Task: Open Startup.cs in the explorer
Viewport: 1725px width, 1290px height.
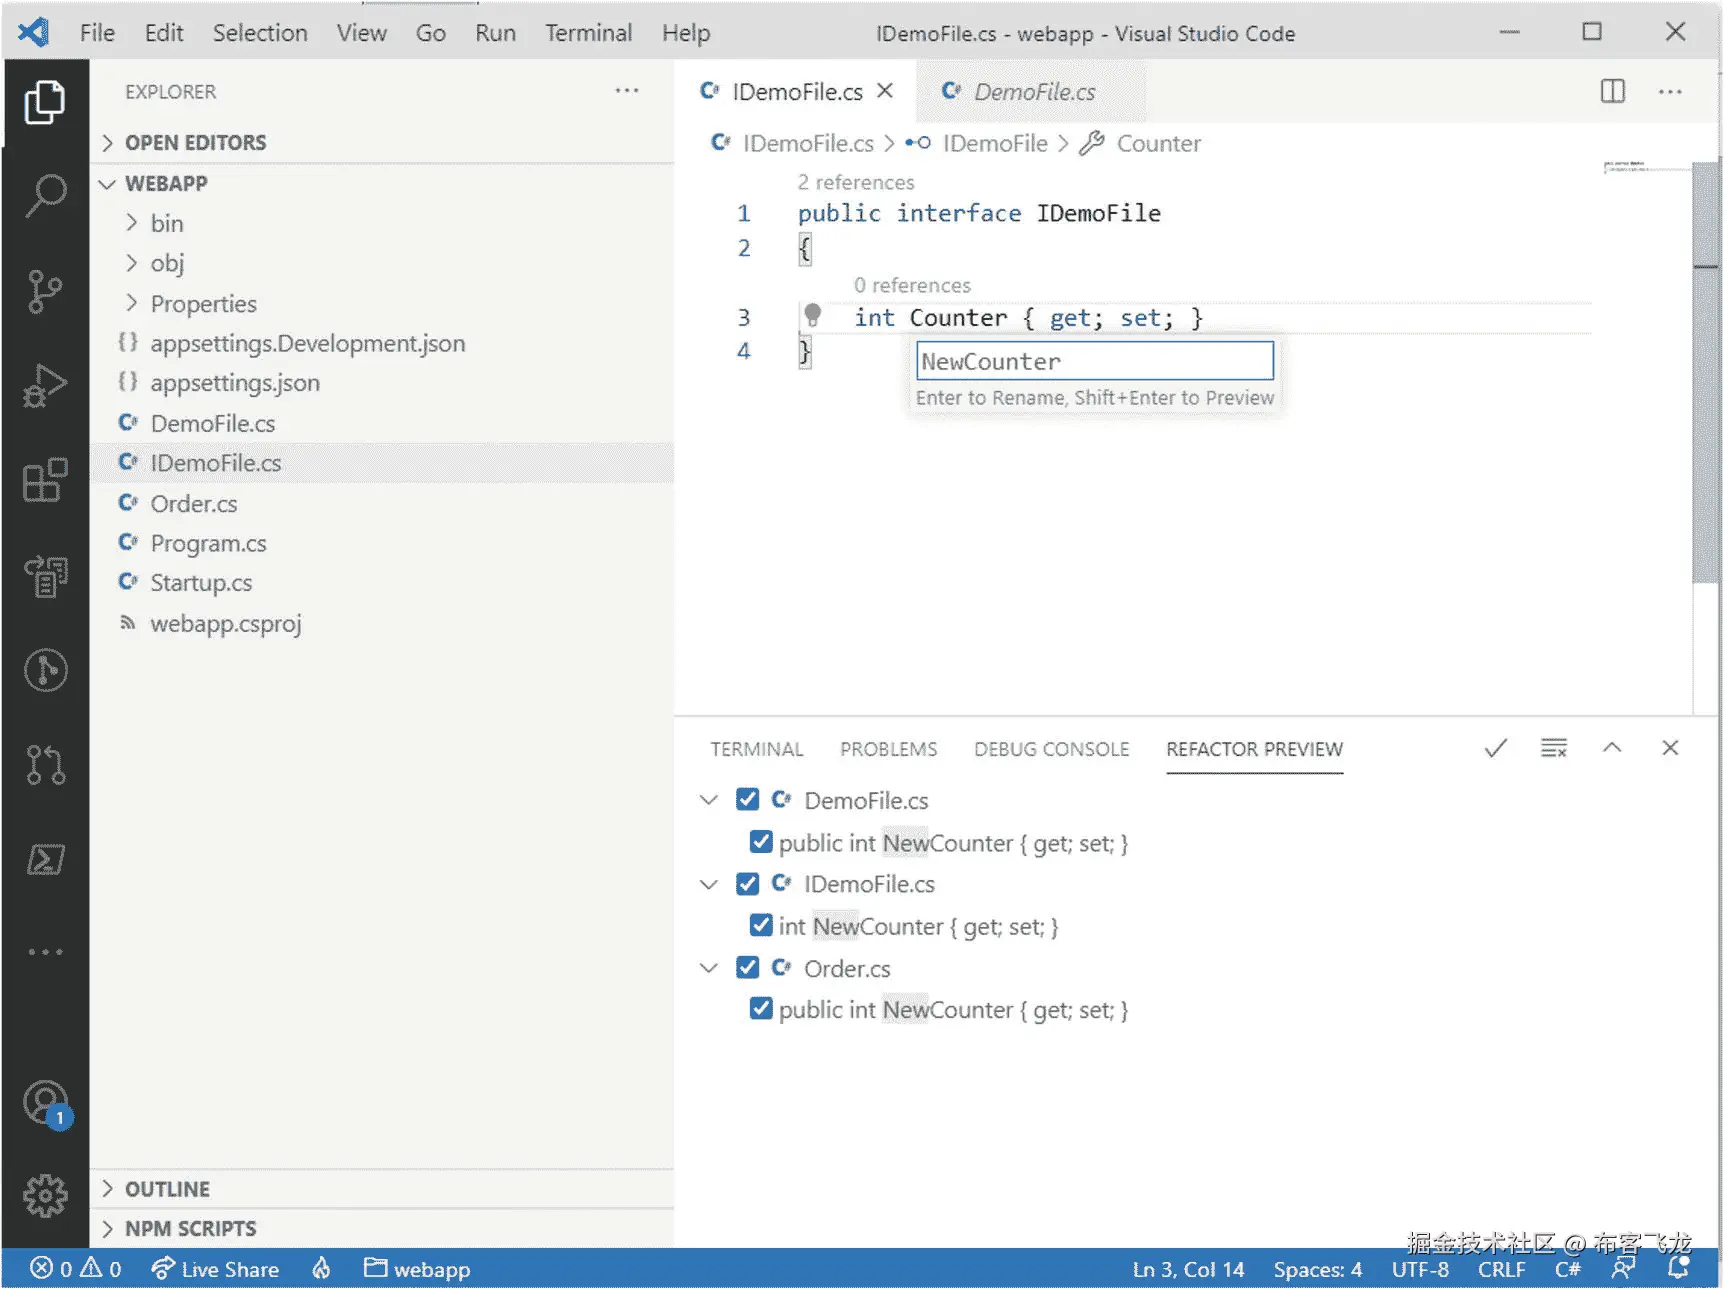Action: [x=201, y=583]
